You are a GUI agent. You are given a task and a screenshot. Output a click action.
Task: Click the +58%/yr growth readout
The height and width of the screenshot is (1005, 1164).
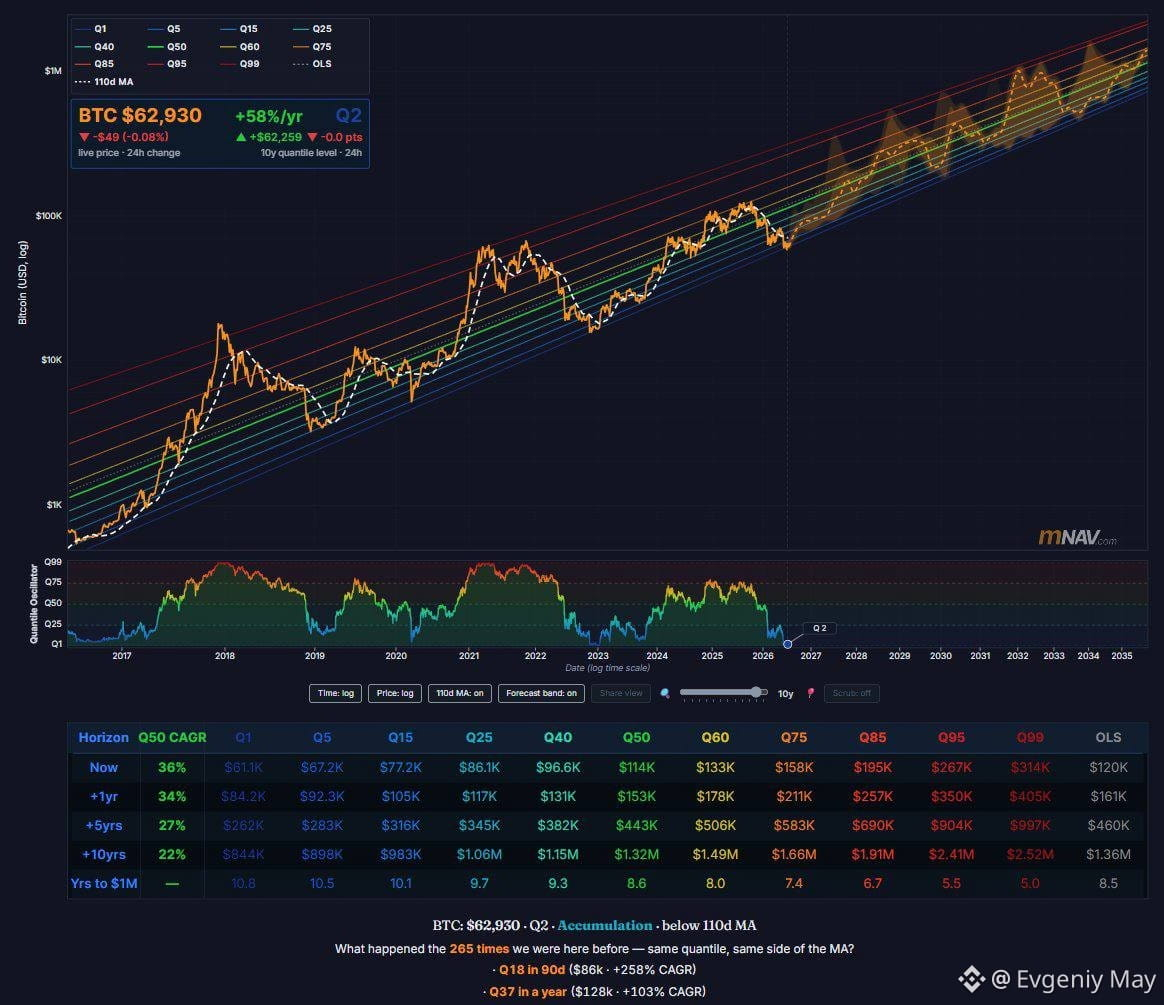coord(269,117)
